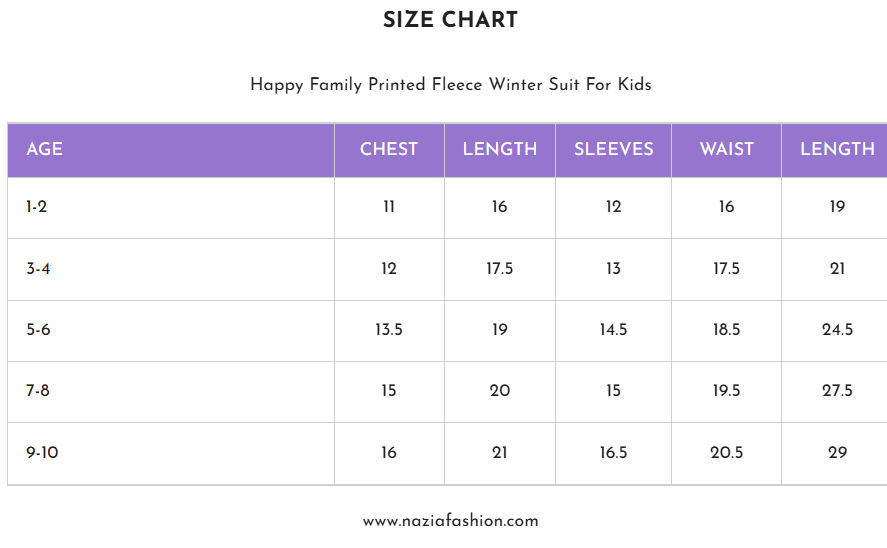Click the 7-8 age row label
The width and height of the screenshot is (887, 548).
(38, 391)
